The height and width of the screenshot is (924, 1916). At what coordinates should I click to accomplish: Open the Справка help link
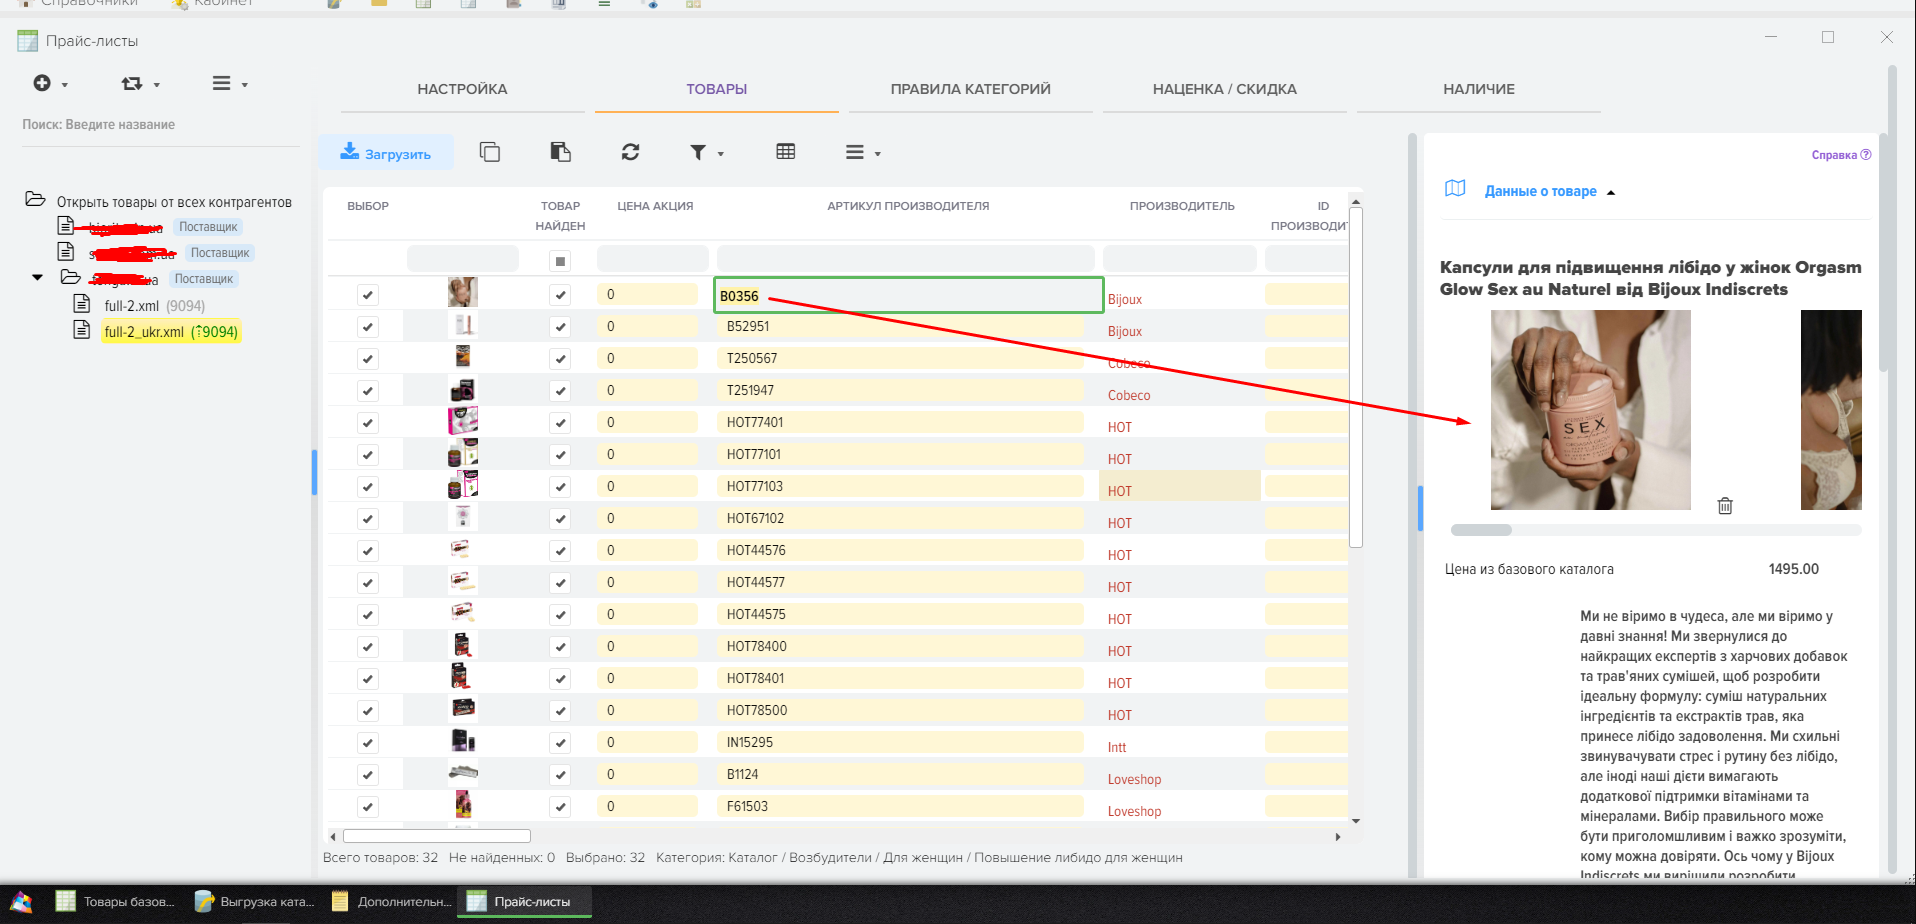[1841, 155]
